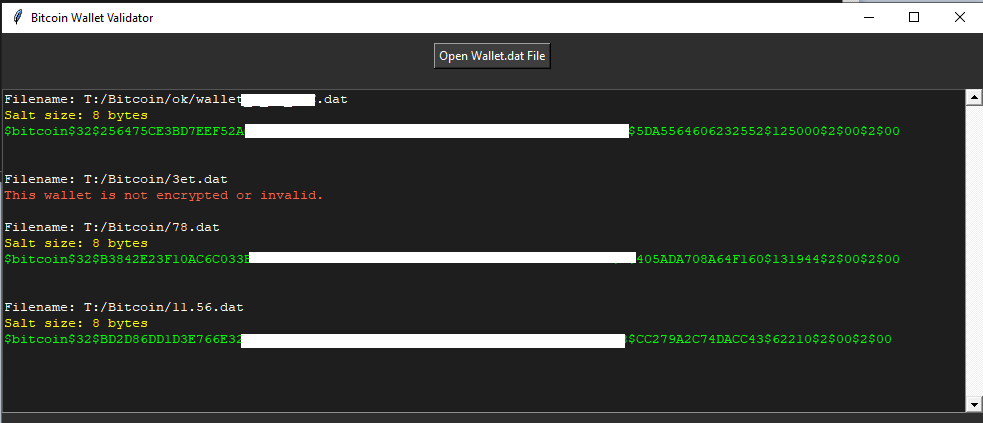Click the Salt size line under 11.56.dat

[76, 323]
